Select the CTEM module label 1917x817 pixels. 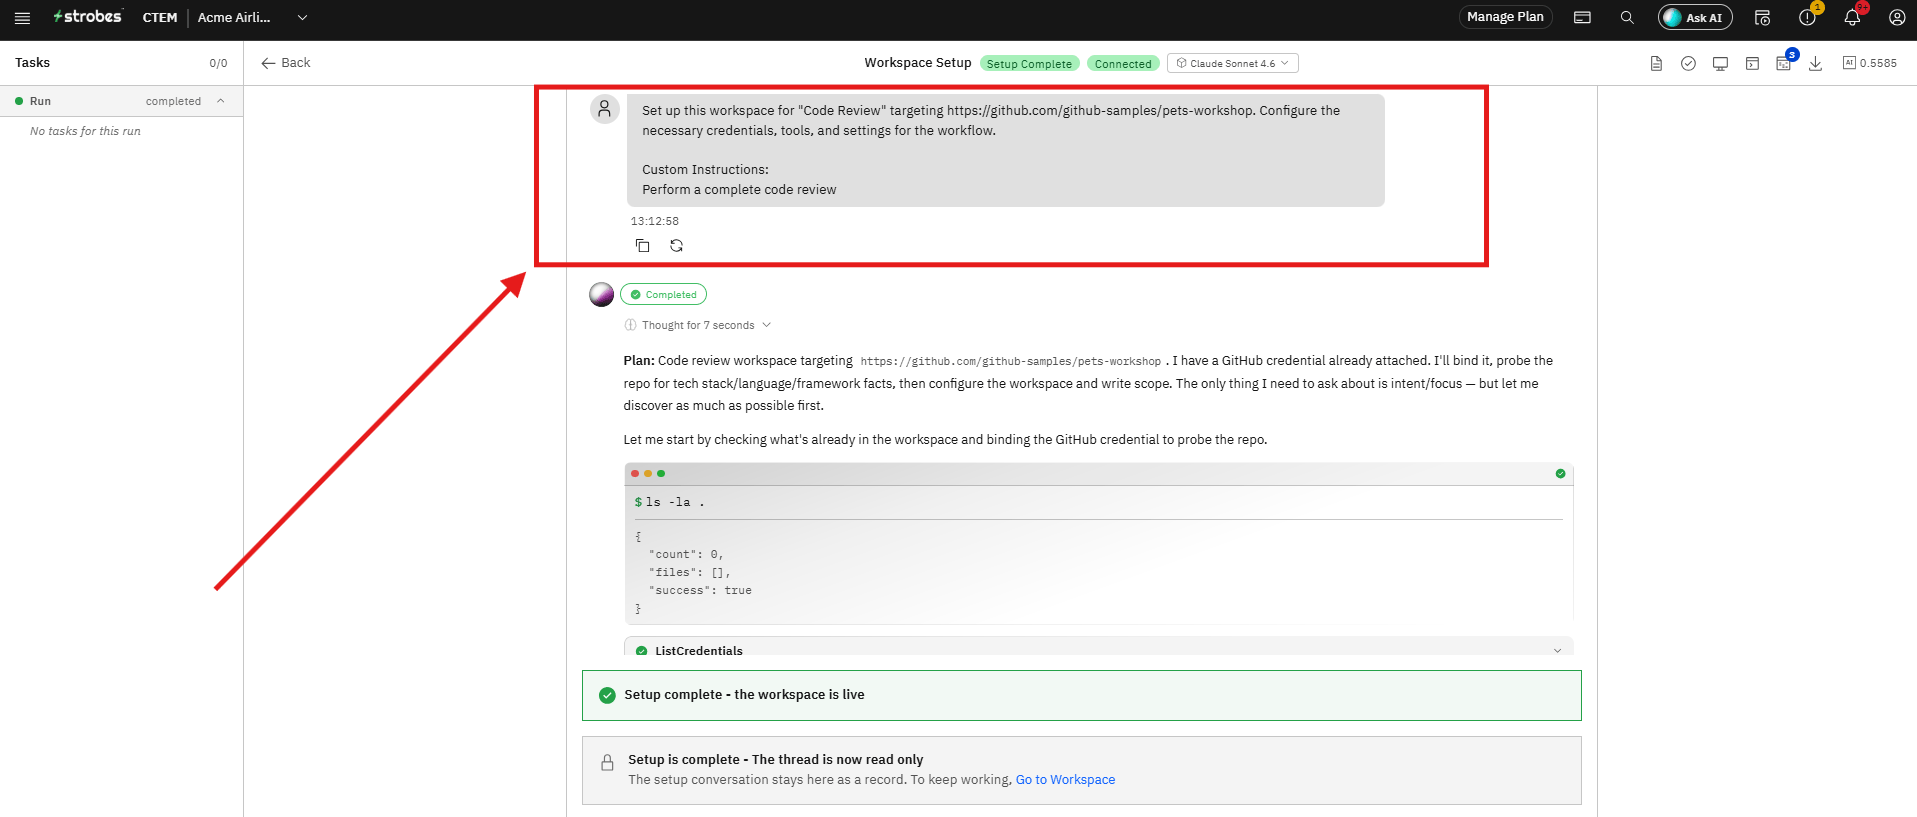point(160,18)
